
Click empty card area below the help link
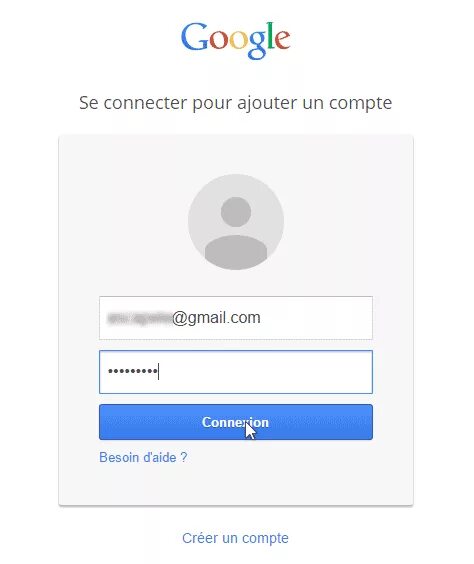click(x=236, y=486)
